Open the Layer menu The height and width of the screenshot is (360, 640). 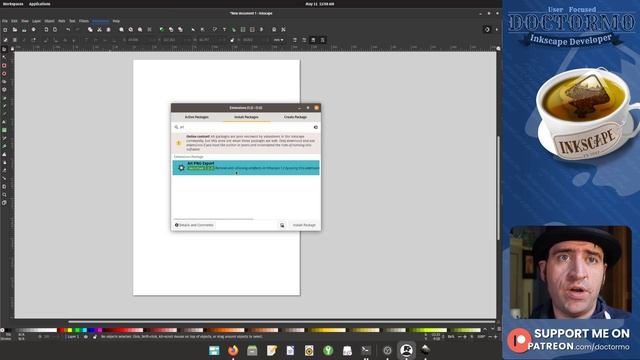[x=37, y=21]
